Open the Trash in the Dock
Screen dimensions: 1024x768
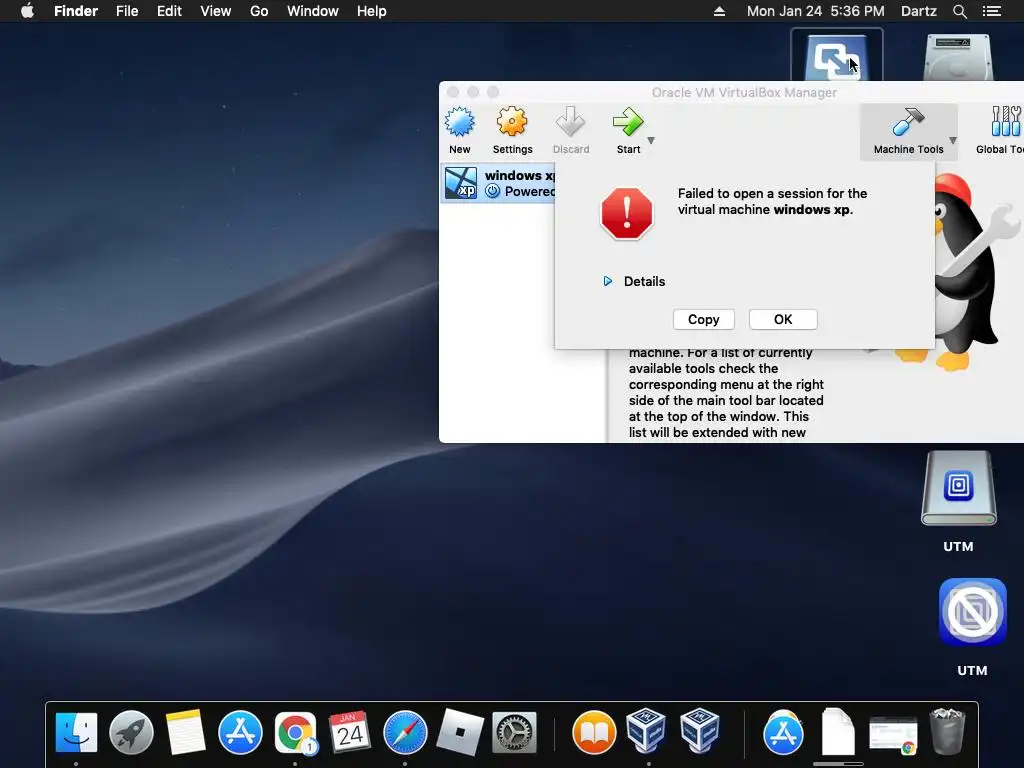(947, 731)
